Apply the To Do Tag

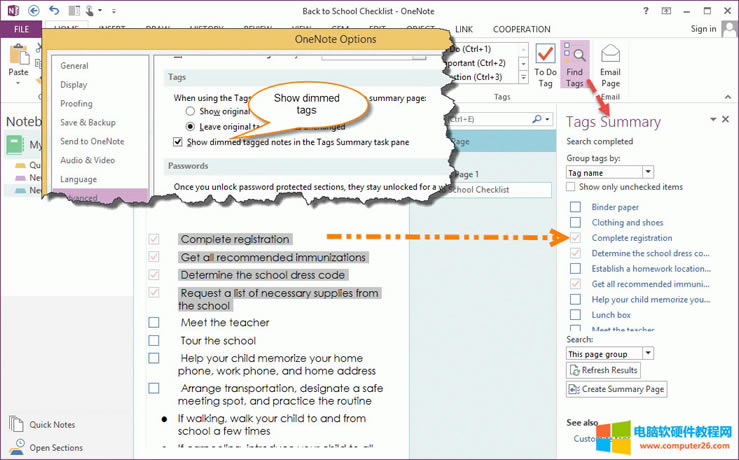coord(545,66)
